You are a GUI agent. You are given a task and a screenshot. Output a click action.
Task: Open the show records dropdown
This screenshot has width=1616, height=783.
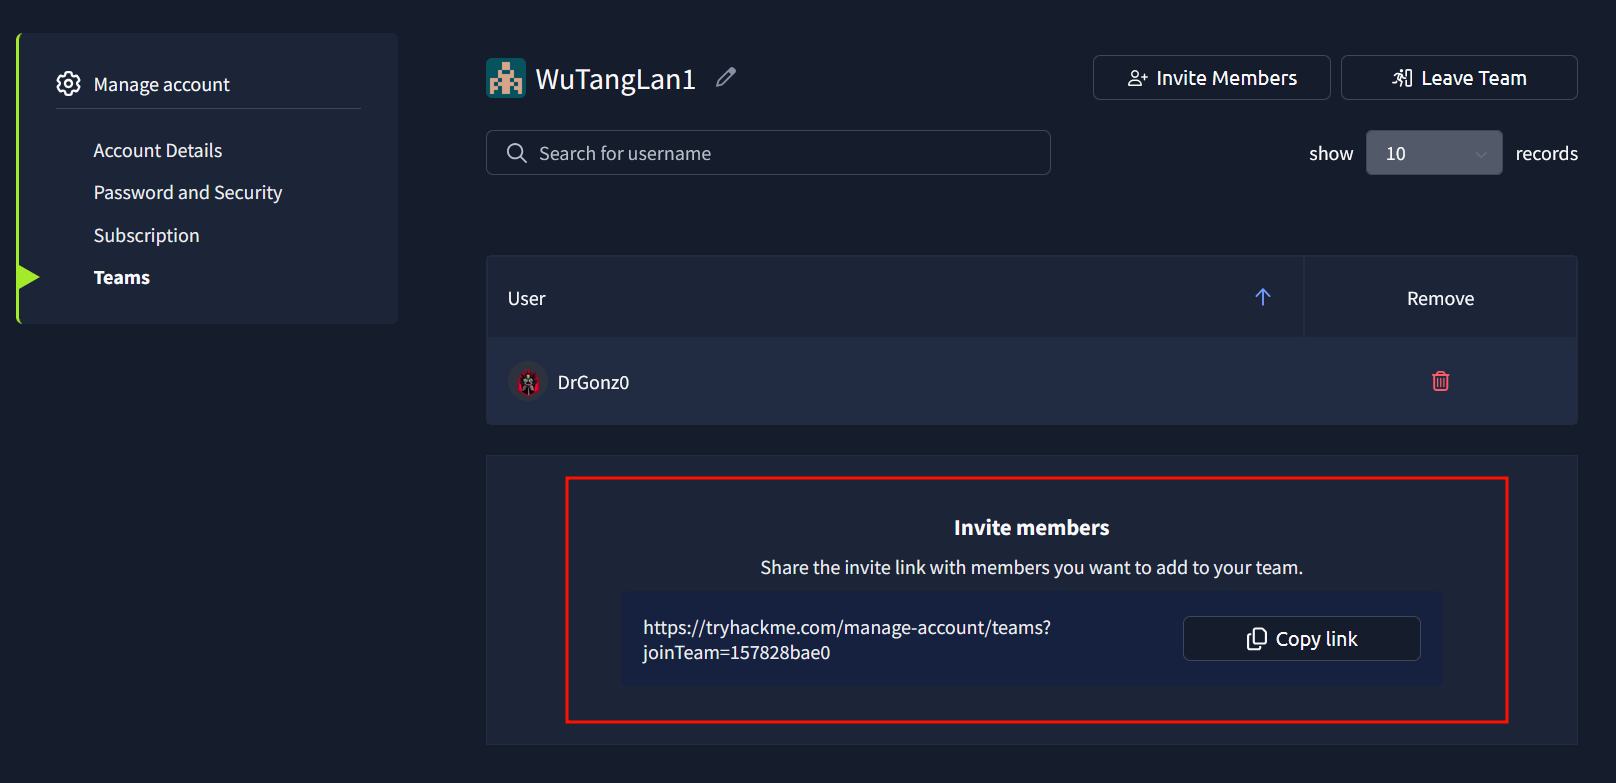[x=1434, y=153]
